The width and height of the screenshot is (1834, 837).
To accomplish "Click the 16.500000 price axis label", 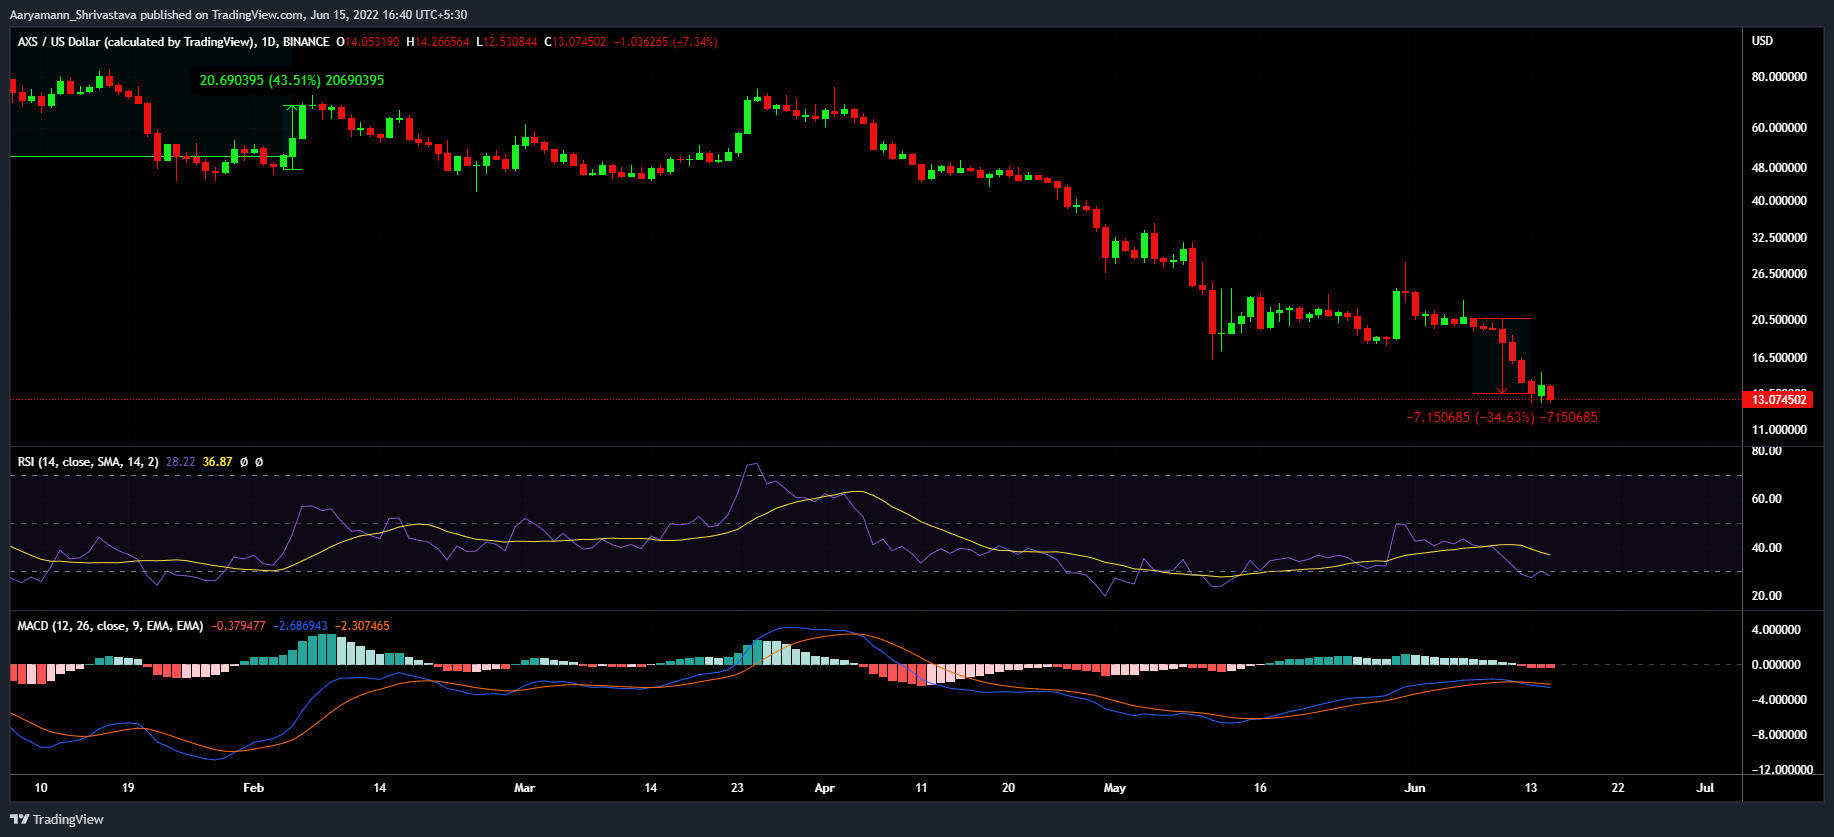I will coord(1779,358).
